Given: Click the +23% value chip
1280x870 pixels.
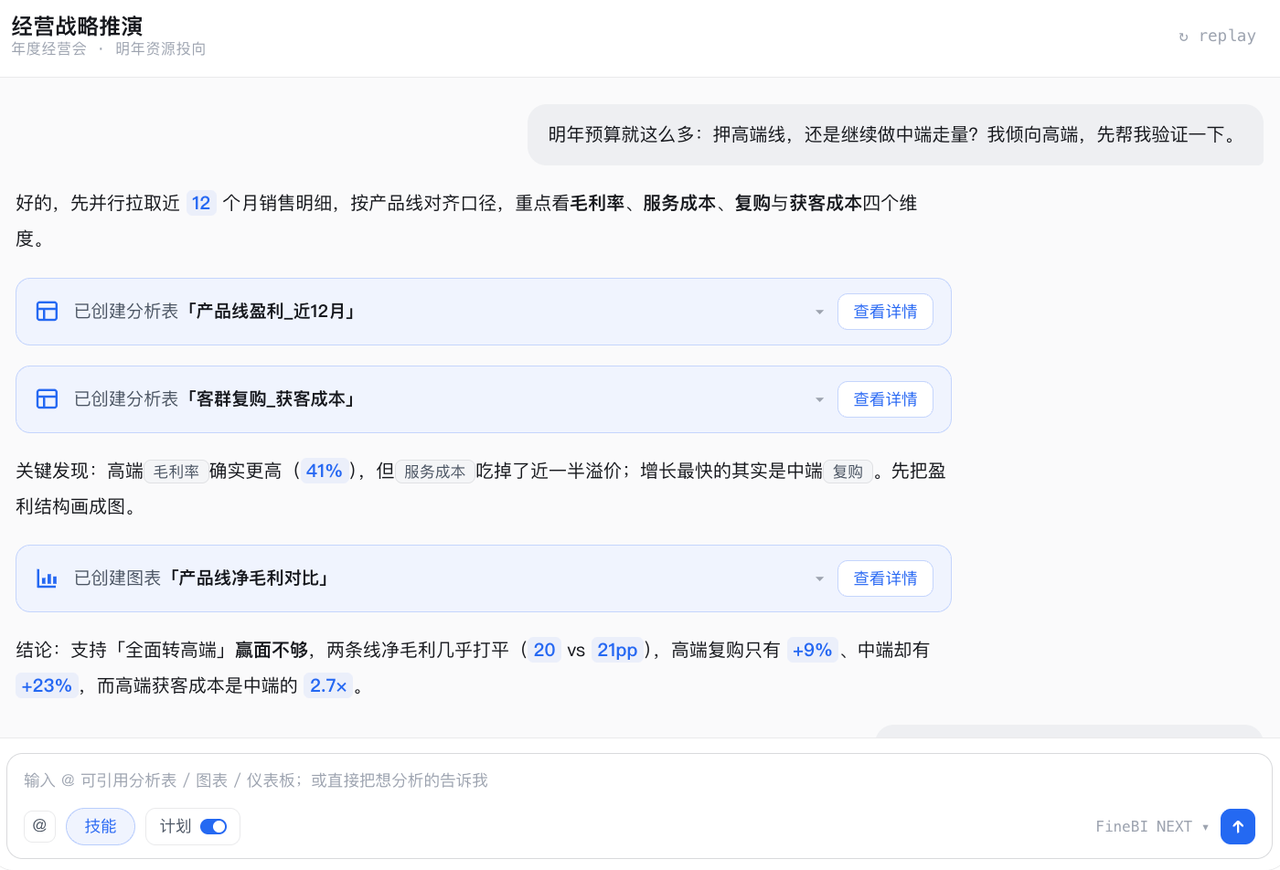Looking at the screenshot, I should (x=46, y=686).
